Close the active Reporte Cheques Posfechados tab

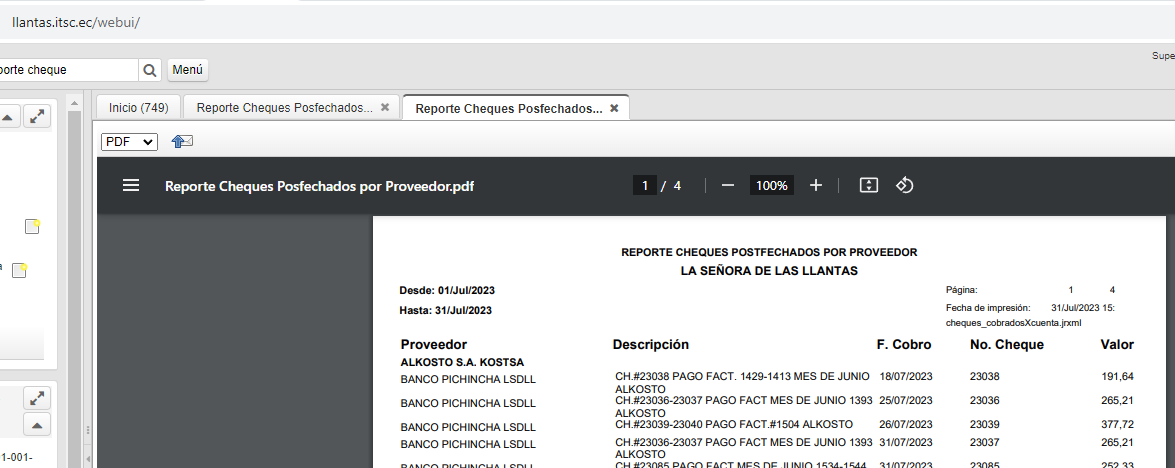point(614,108)
